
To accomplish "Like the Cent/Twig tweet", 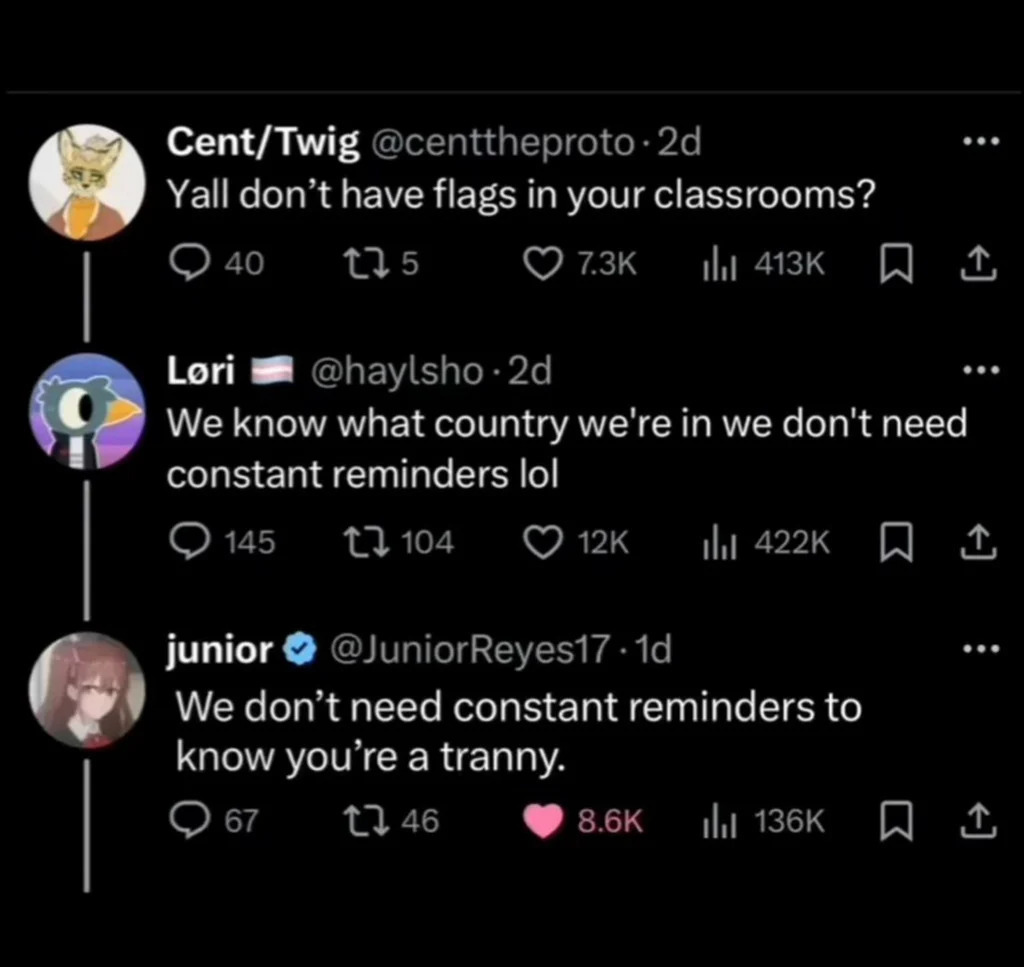I will click(543, 263).
